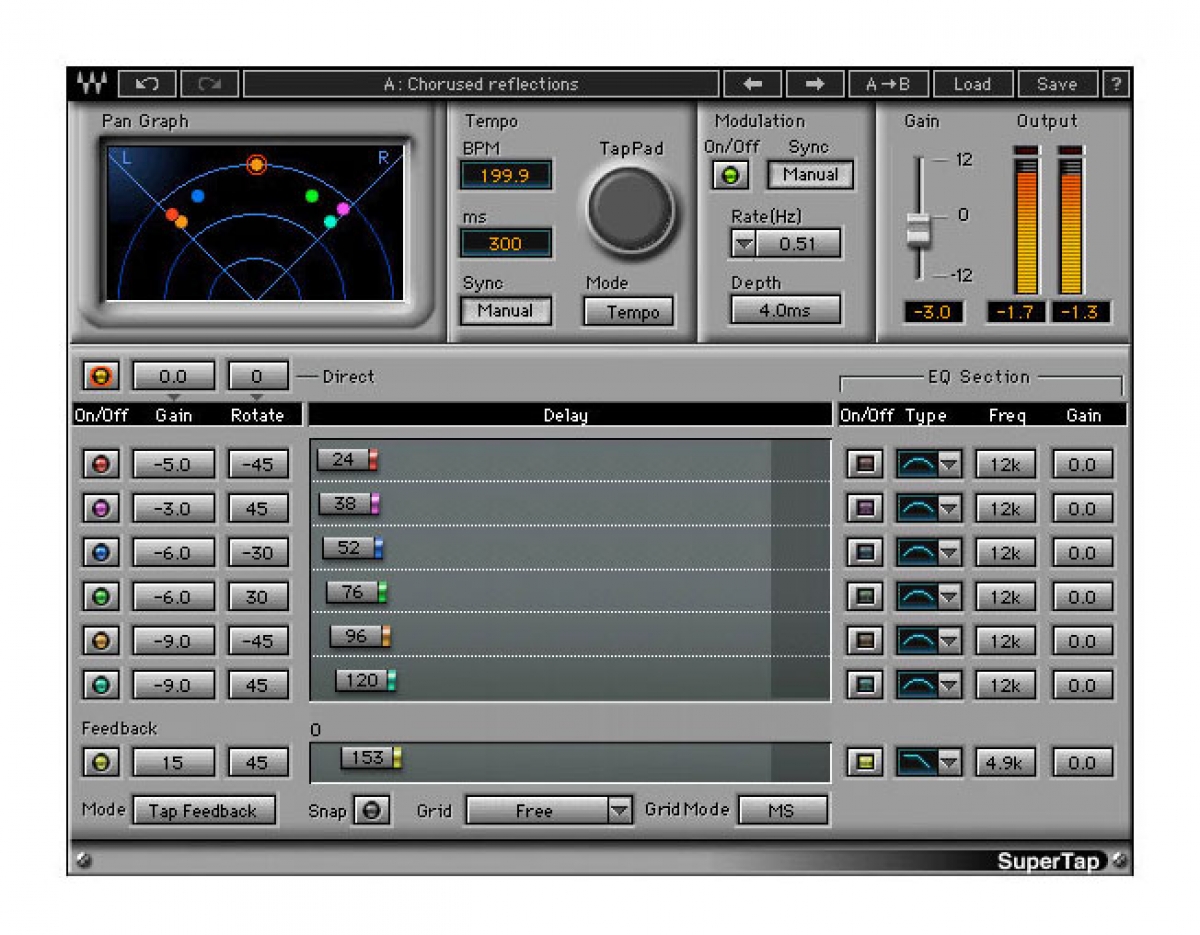The width and height of the screenshot is (1200, 935).
Task: Tap the TapPad tempo button
Action: pyautogui.click(x=630, y=210)
